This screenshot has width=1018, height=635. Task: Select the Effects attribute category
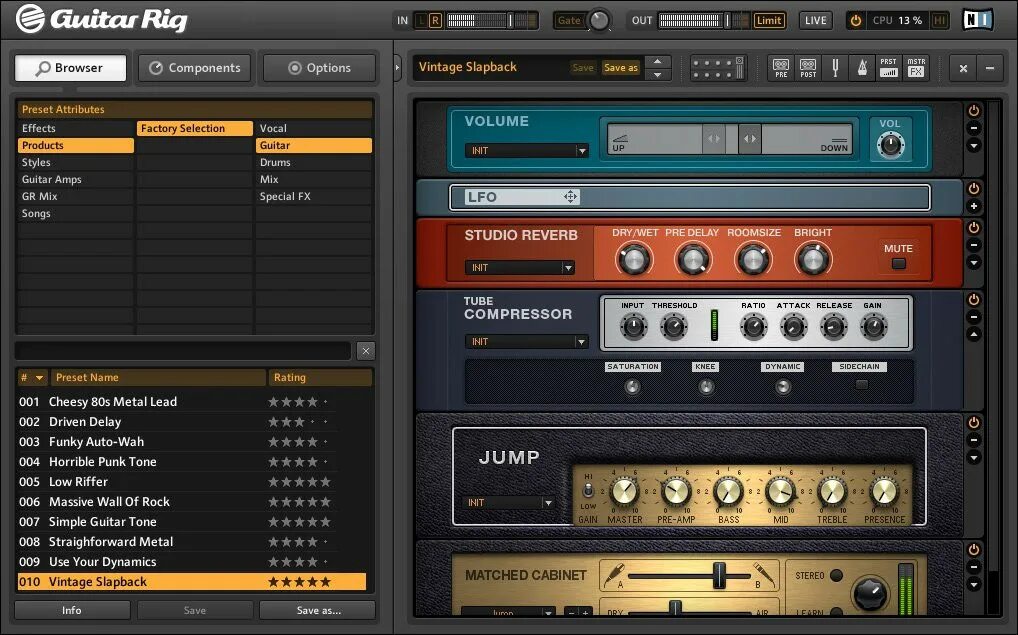pyautogui.click(x=75, y=129)
